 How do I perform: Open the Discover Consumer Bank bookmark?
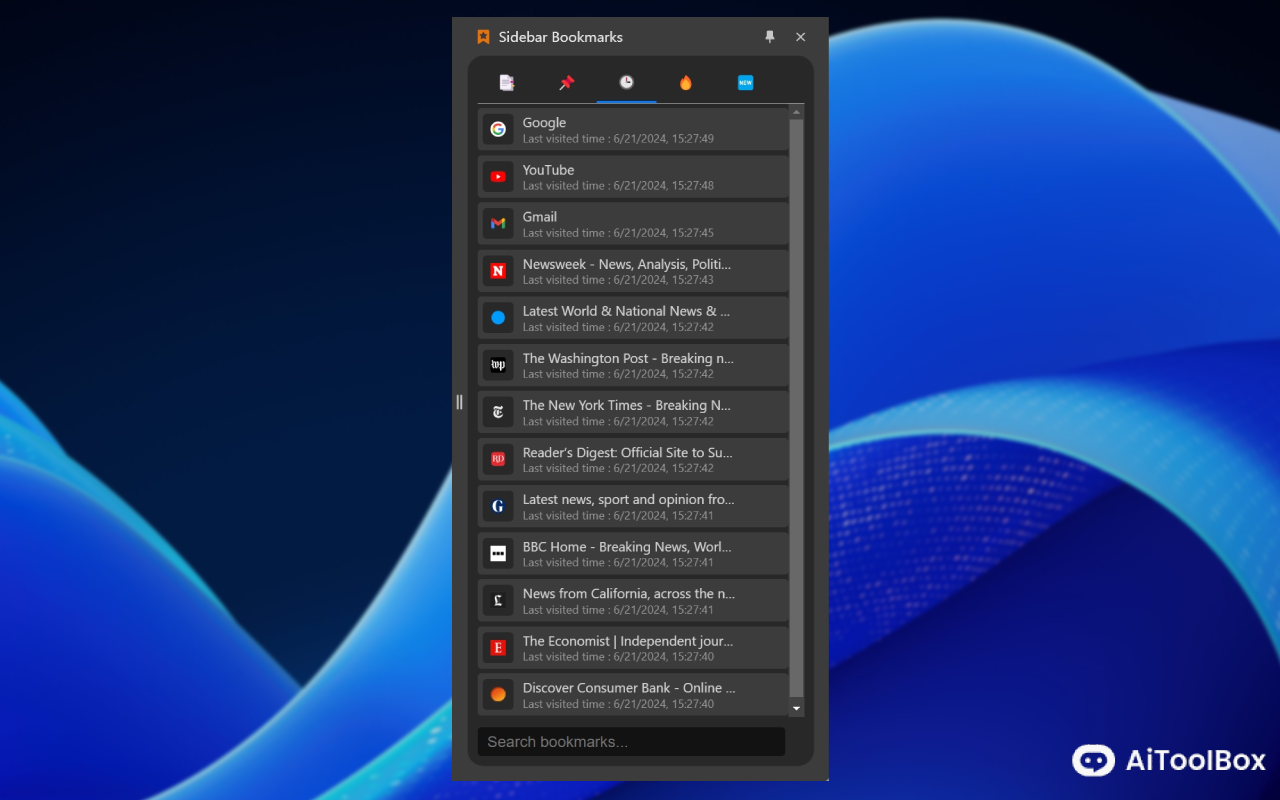coord(628,694)
